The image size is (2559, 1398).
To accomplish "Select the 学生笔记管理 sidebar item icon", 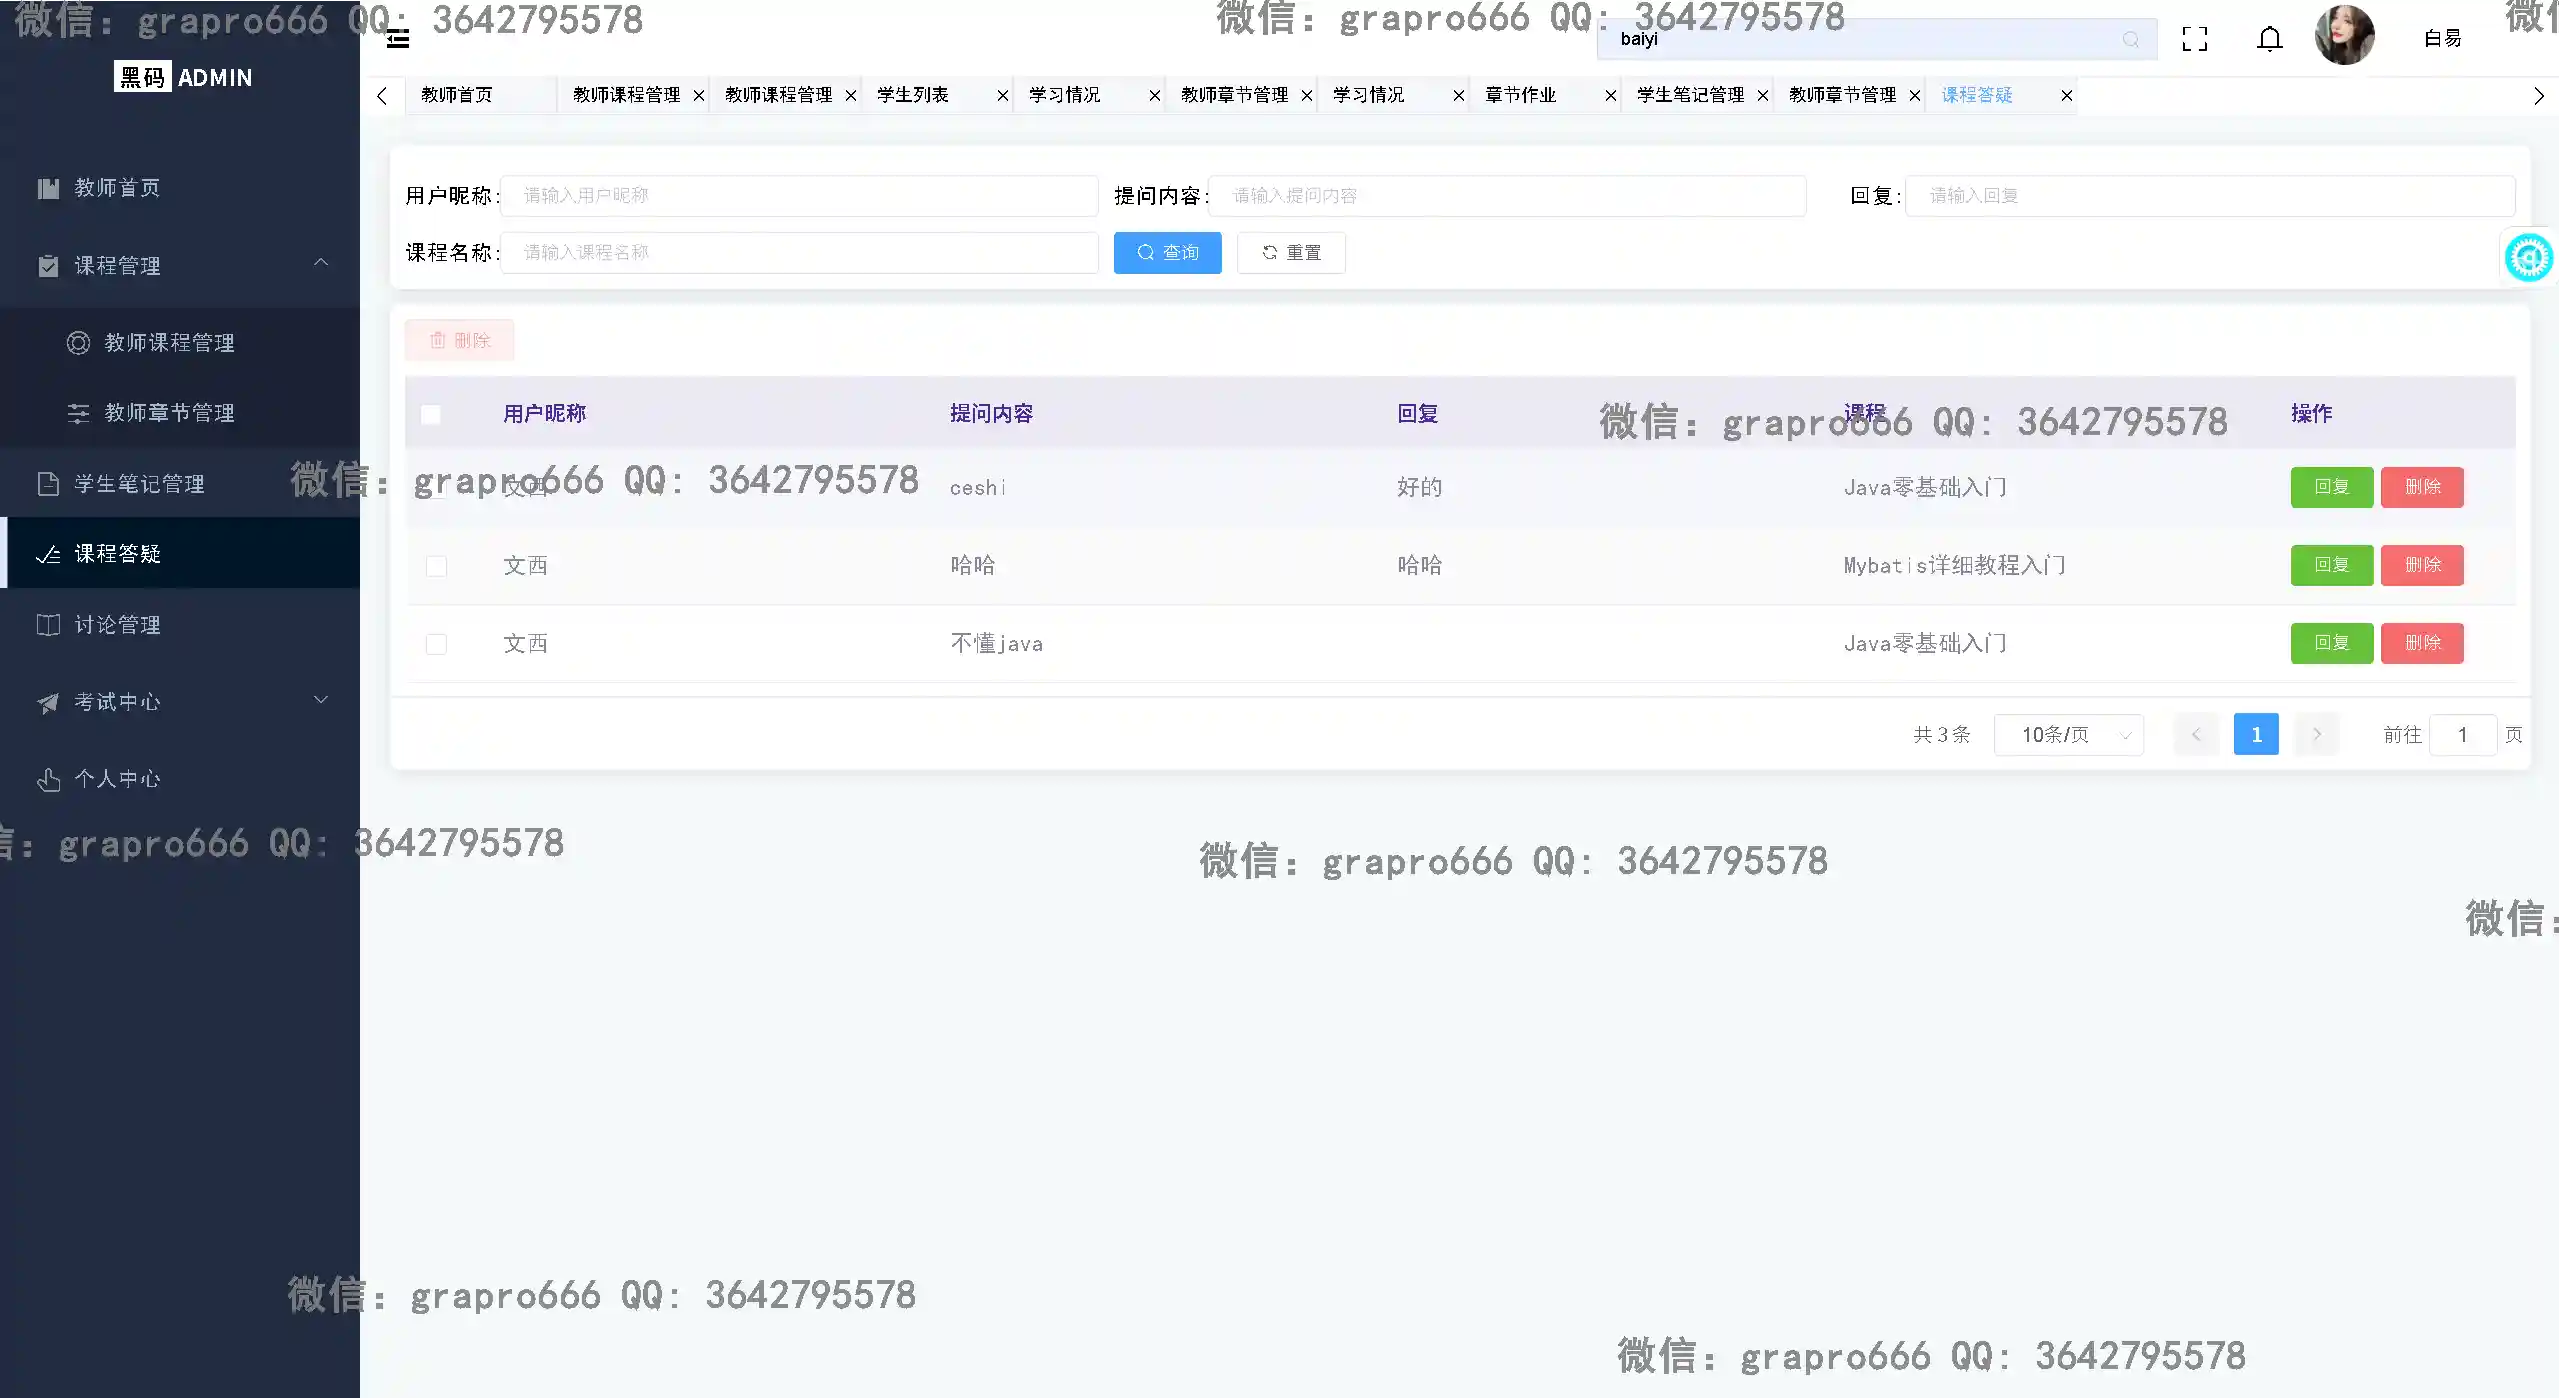I will click(48, 483).
